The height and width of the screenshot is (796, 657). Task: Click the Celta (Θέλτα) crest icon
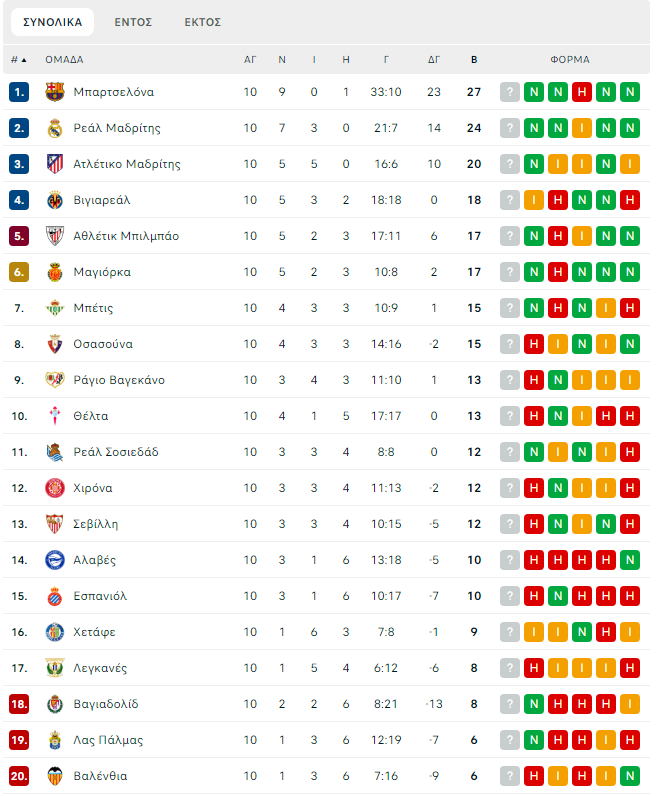55,416
